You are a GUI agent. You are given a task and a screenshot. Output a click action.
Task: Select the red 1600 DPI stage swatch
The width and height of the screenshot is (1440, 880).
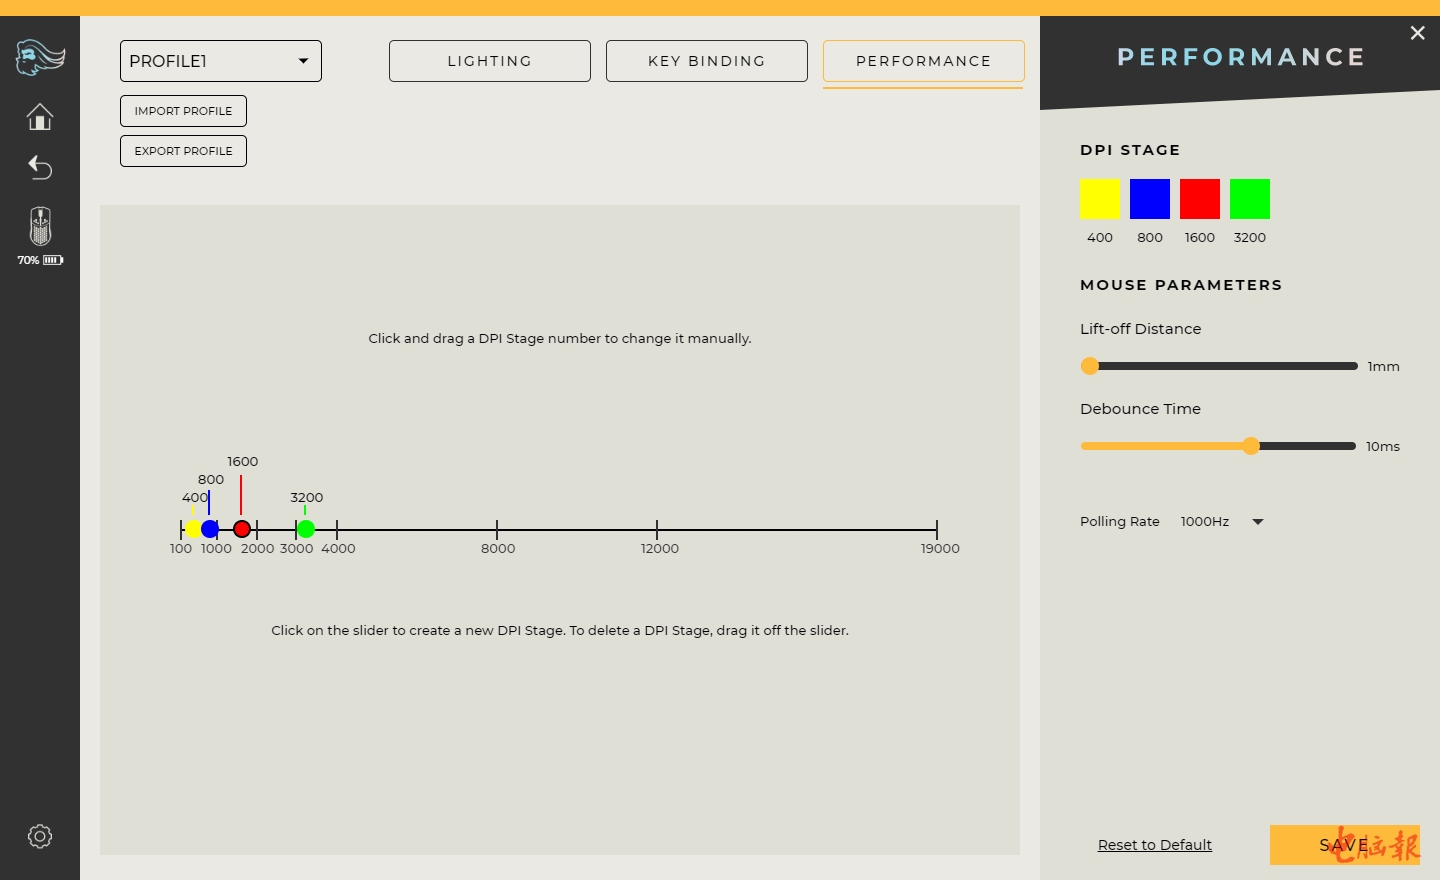1200,199
